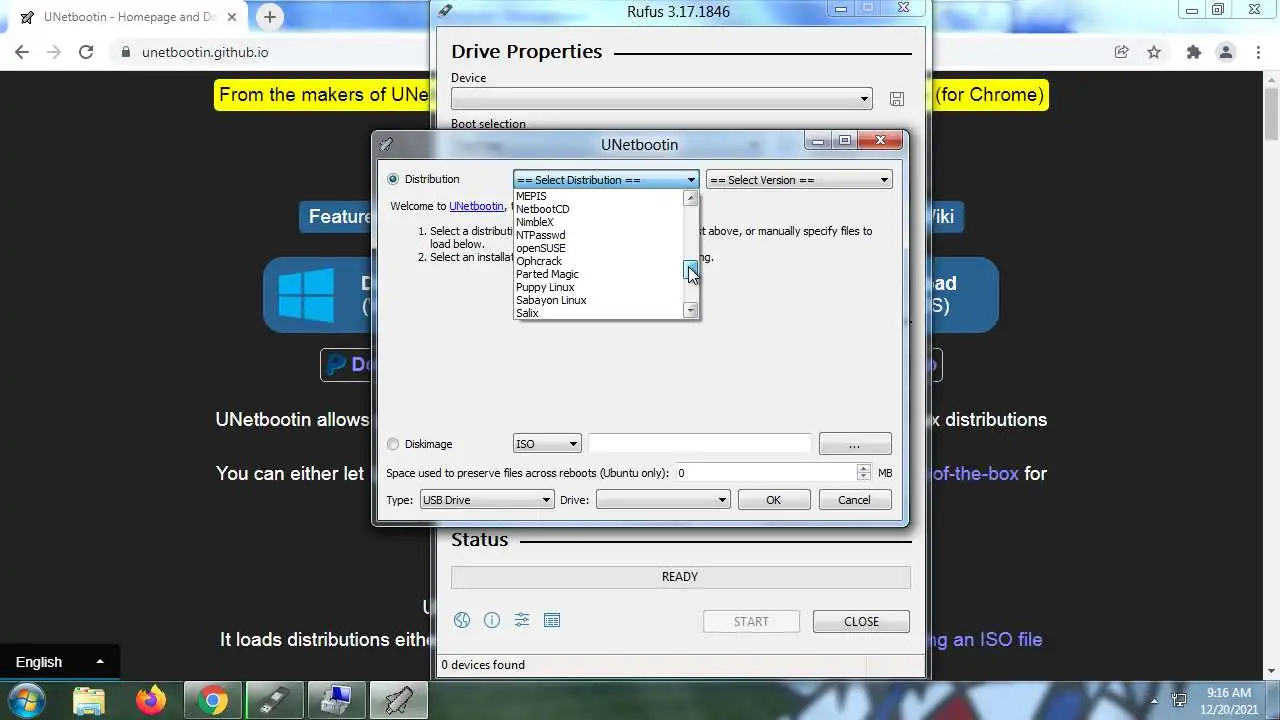Click disk image file path field

[x=700, y=444]
